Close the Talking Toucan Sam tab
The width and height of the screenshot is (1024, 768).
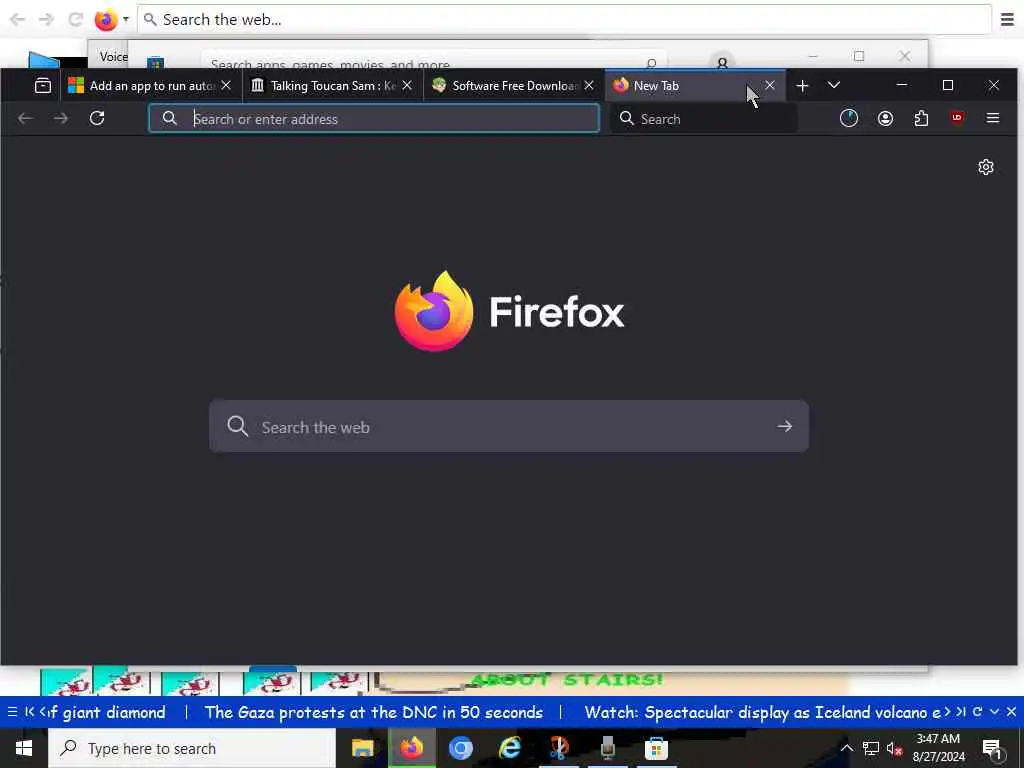point(407,86)
